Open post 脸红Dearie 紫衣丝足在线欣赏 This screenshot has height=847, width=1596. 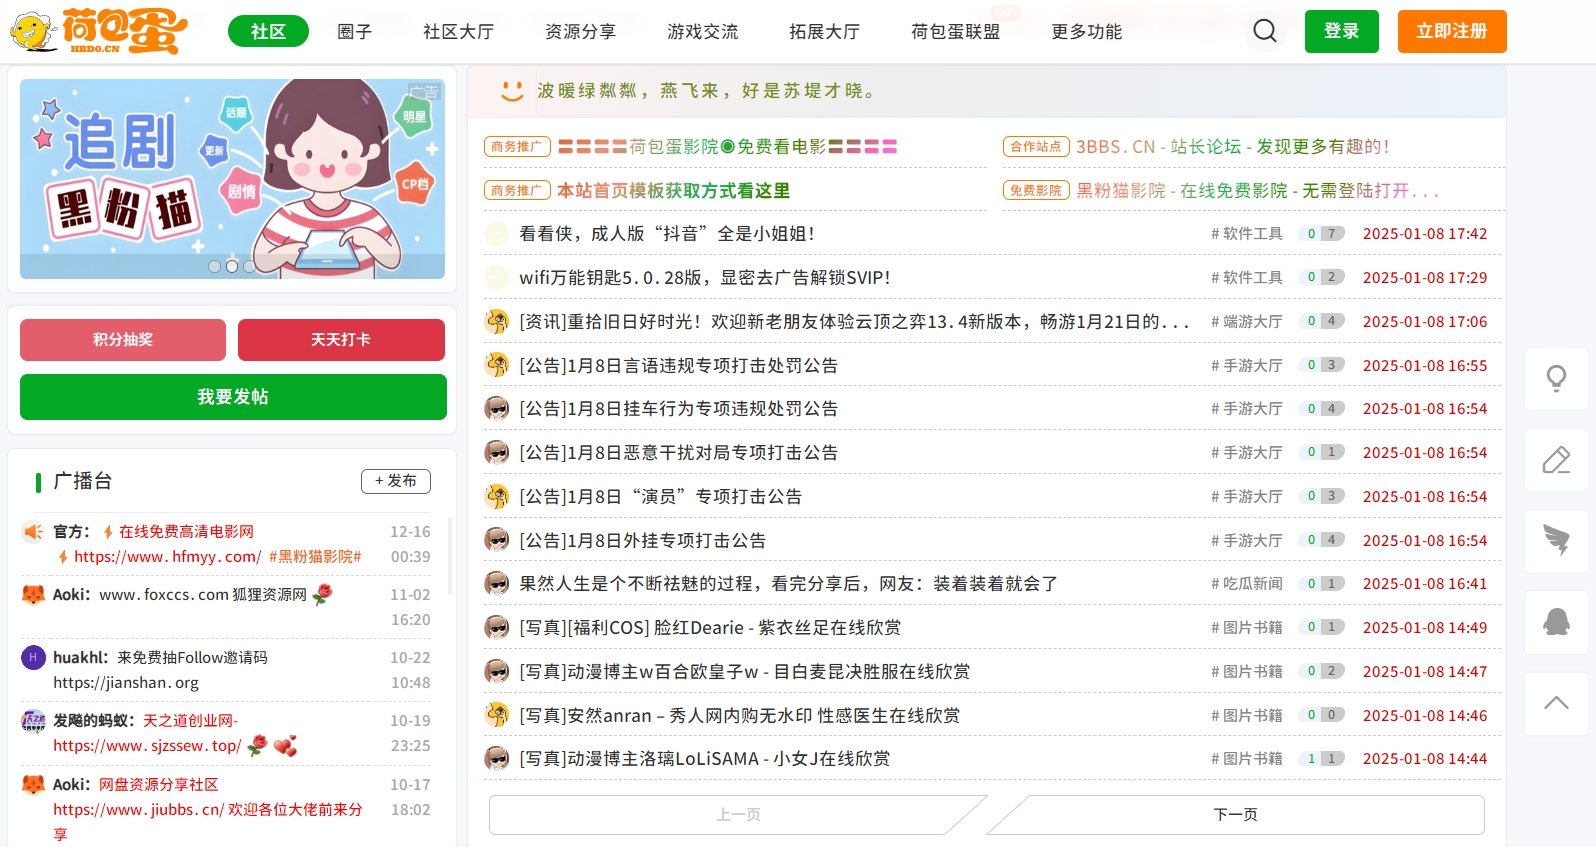[710, 628]
